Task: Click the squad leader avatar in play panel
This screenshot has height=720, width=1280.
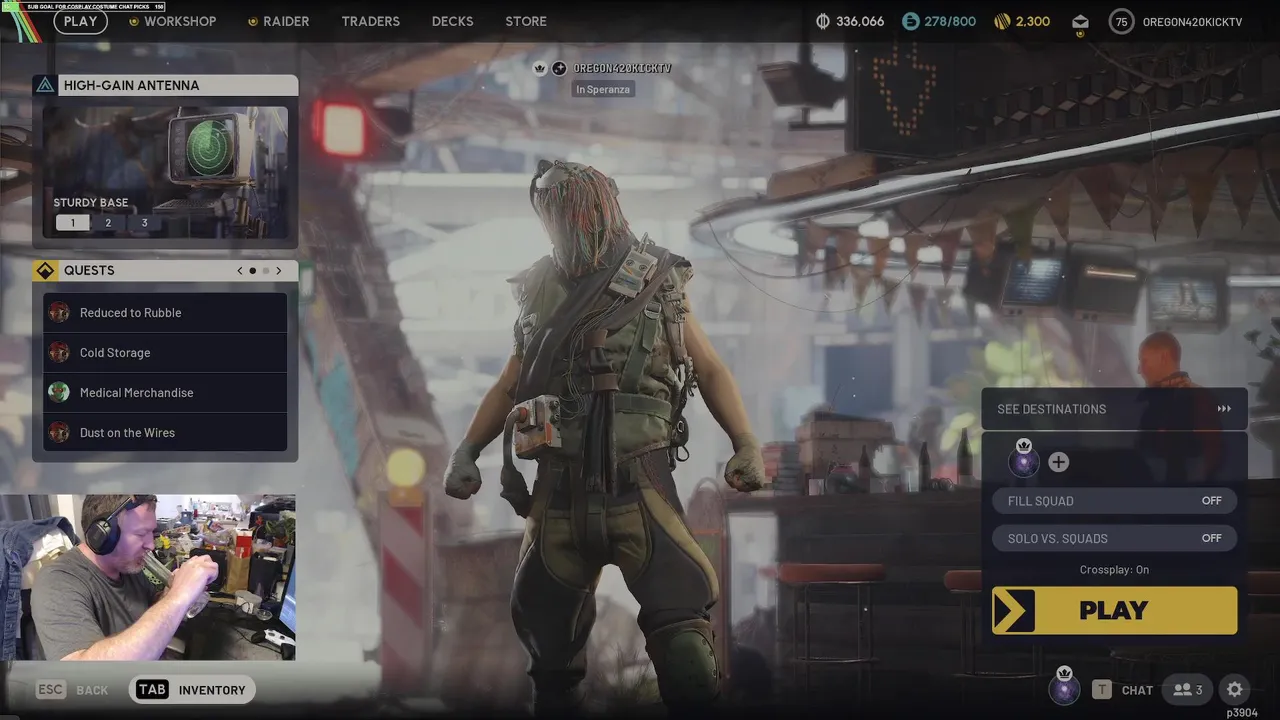Action: pos(1023,461)
